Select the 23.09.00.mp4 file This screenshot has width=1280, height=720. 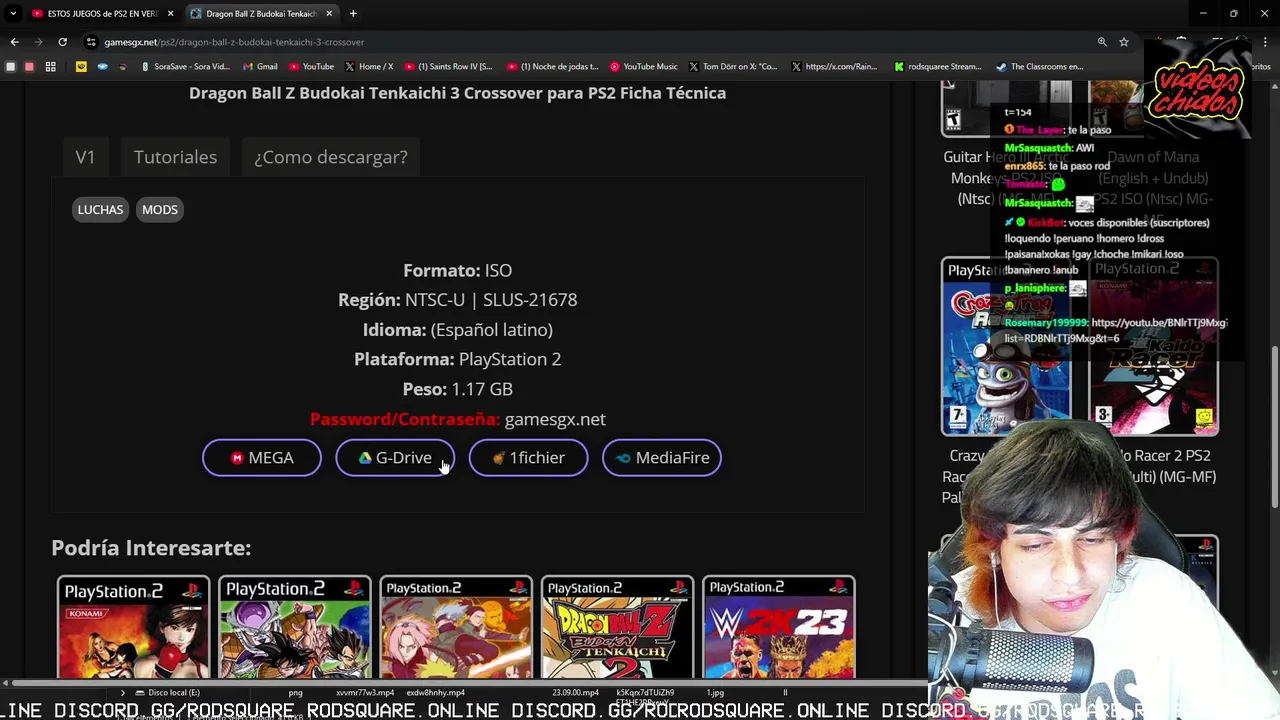tap(575, 692)
